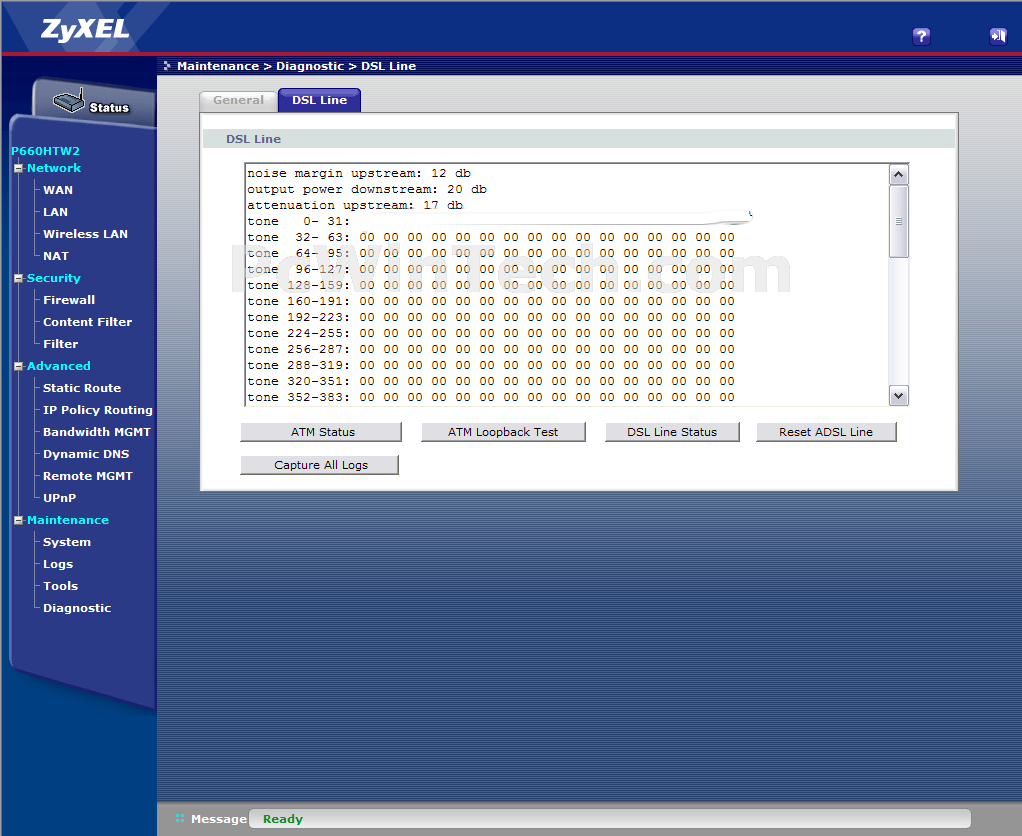Click the ATM Status button
The image size is (1022, 836).
click(x=321, y=432)
